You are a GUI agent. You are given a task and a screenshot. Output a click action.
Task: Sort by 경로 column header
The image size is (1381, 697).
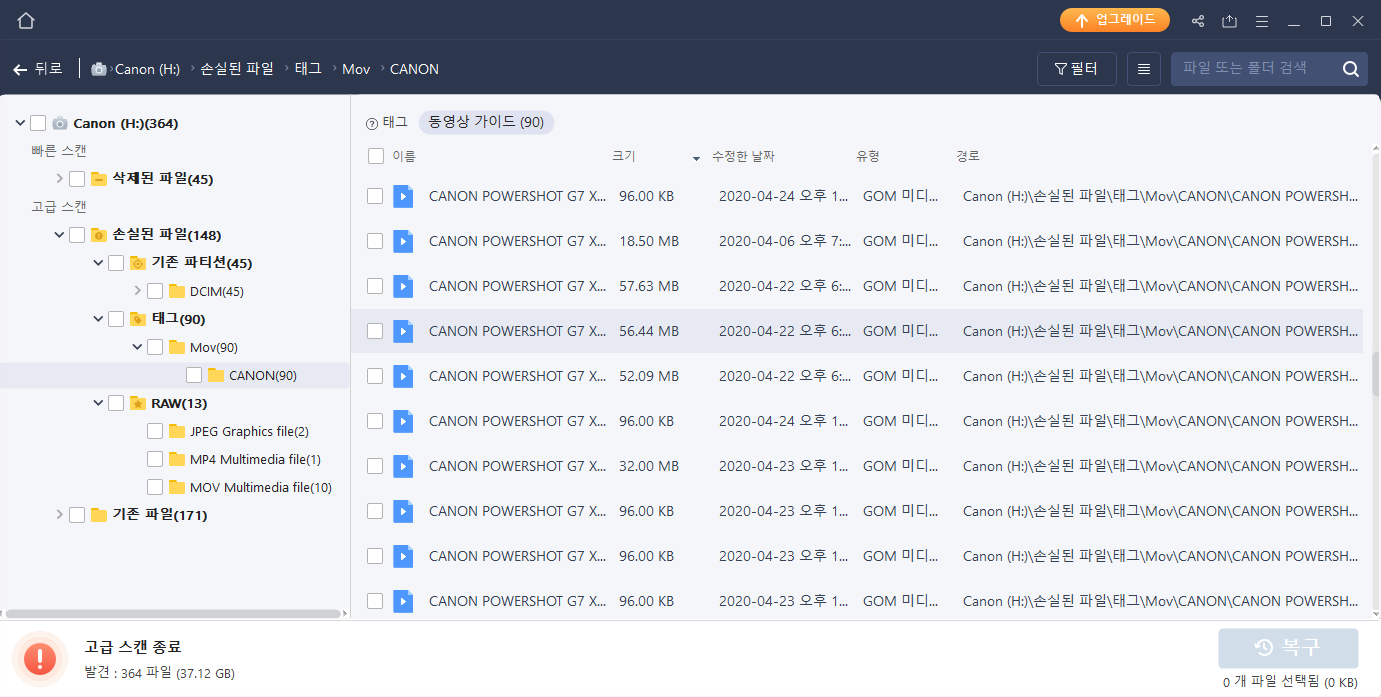[968, 156]
